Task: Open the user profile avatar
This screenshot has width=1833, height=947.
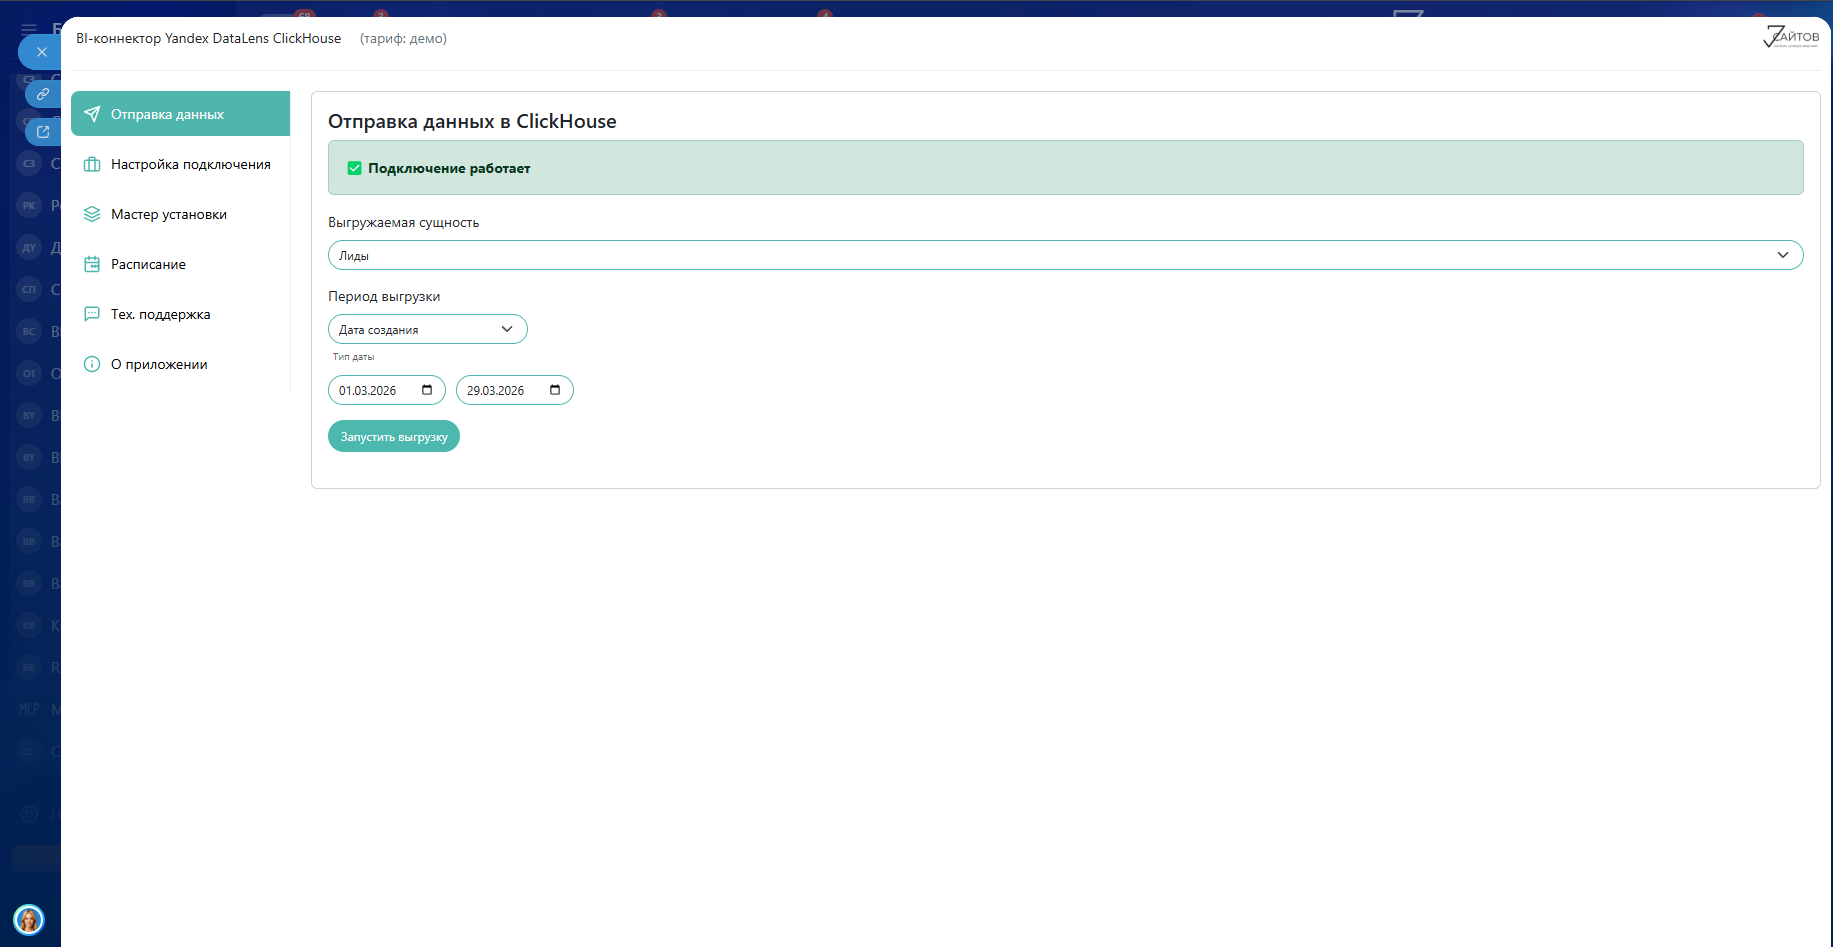Action: click(x=29, y=919)
